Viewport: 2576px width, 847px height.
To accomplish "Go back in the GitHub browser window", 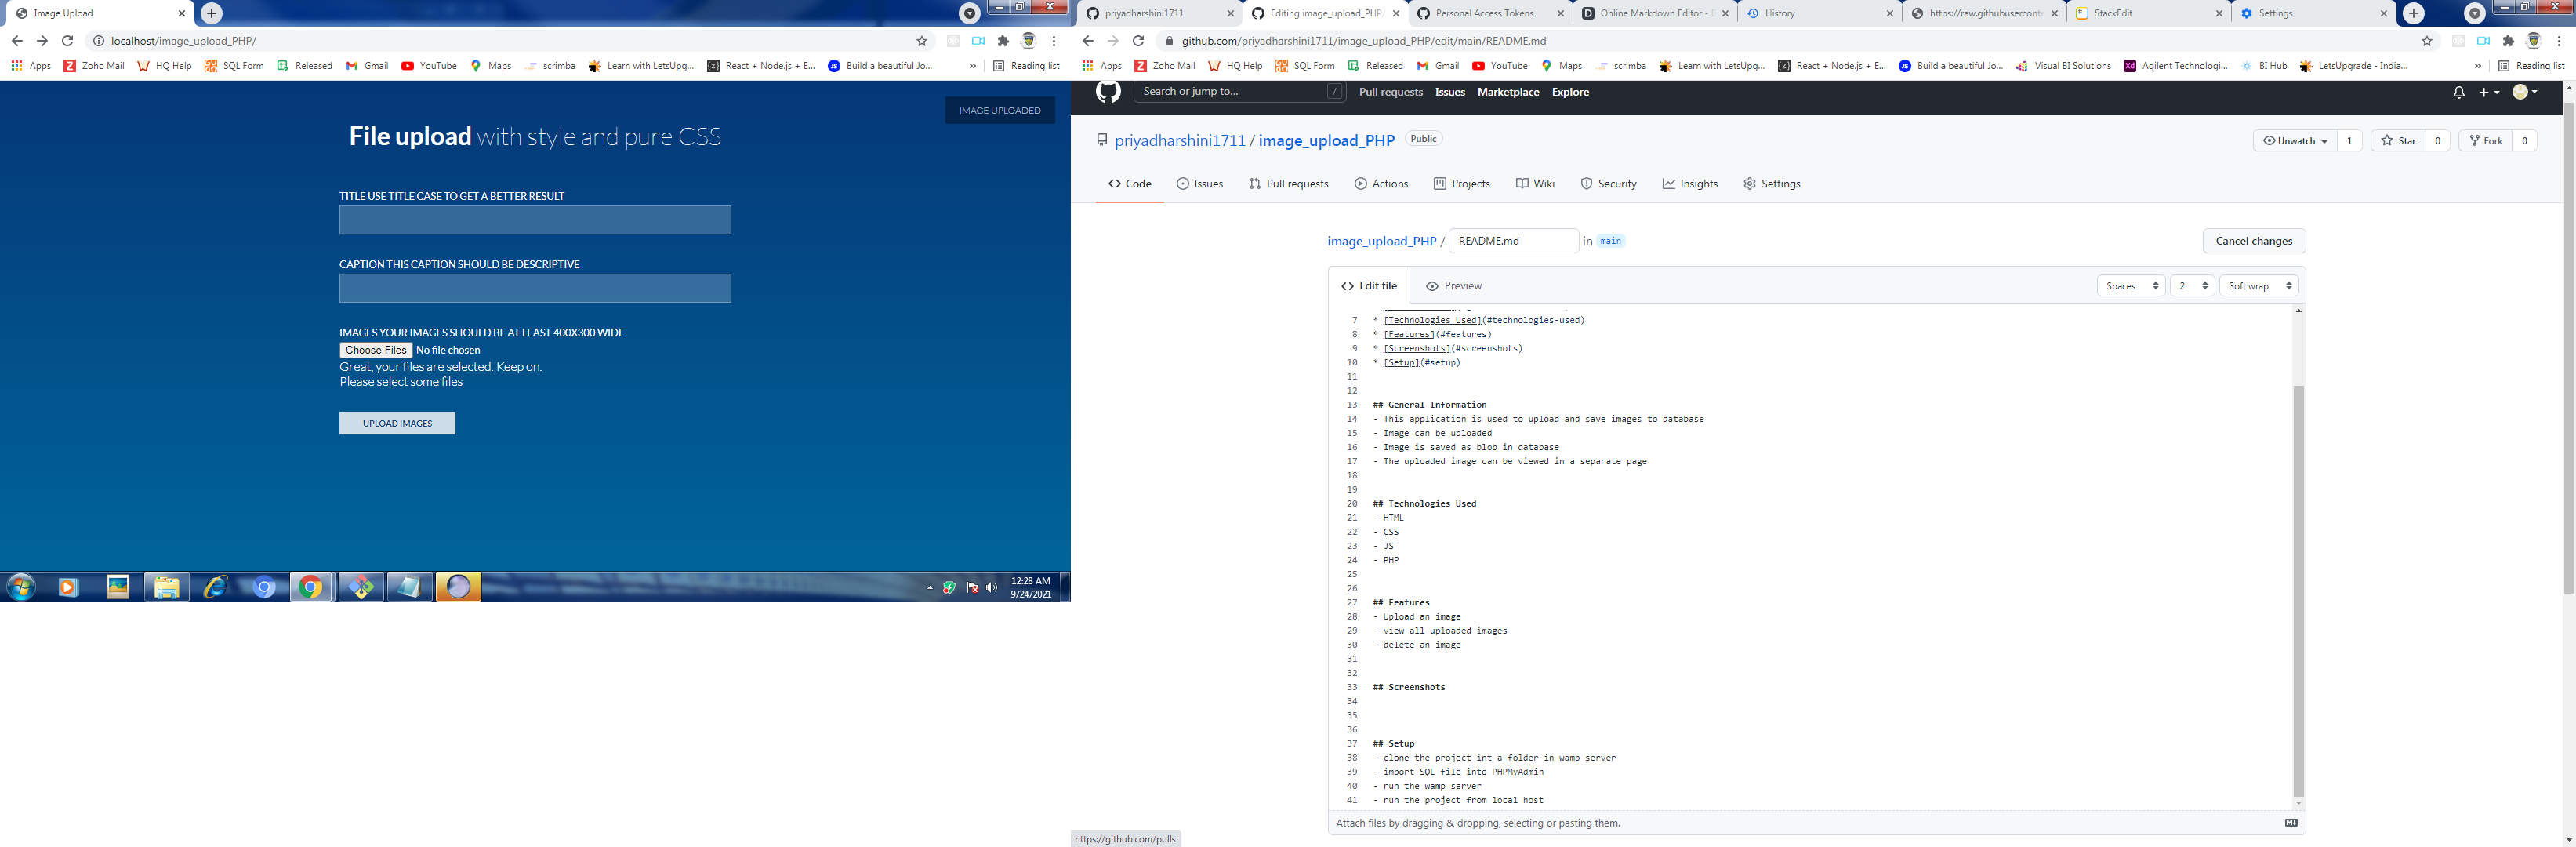I will click(1088, 41).
